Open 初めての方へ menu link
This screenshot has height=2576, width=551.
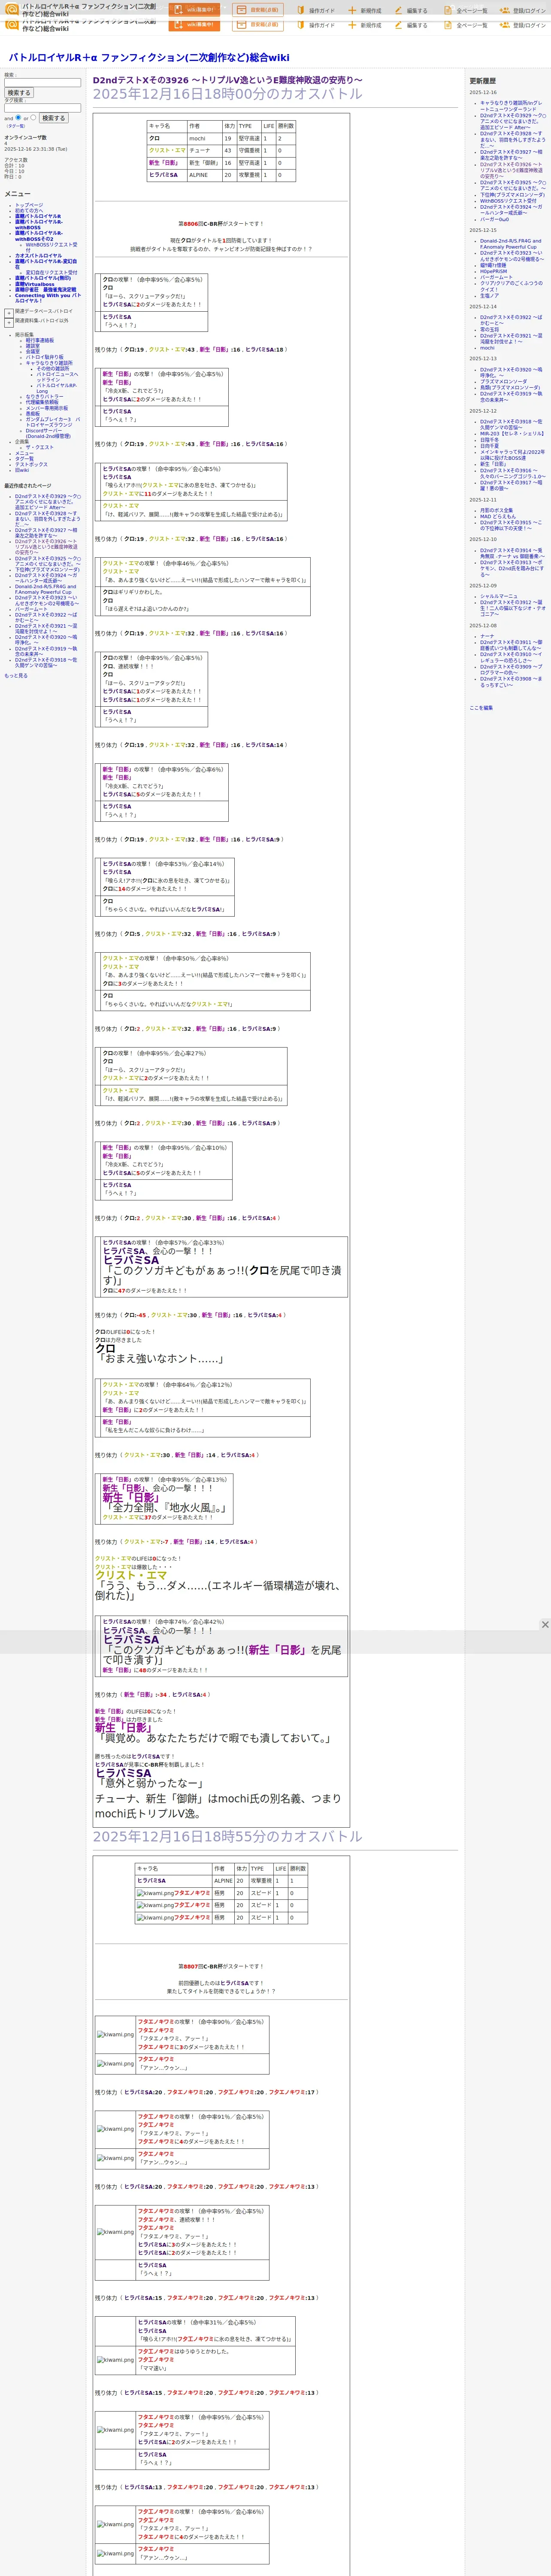click(x=29, y=211)
